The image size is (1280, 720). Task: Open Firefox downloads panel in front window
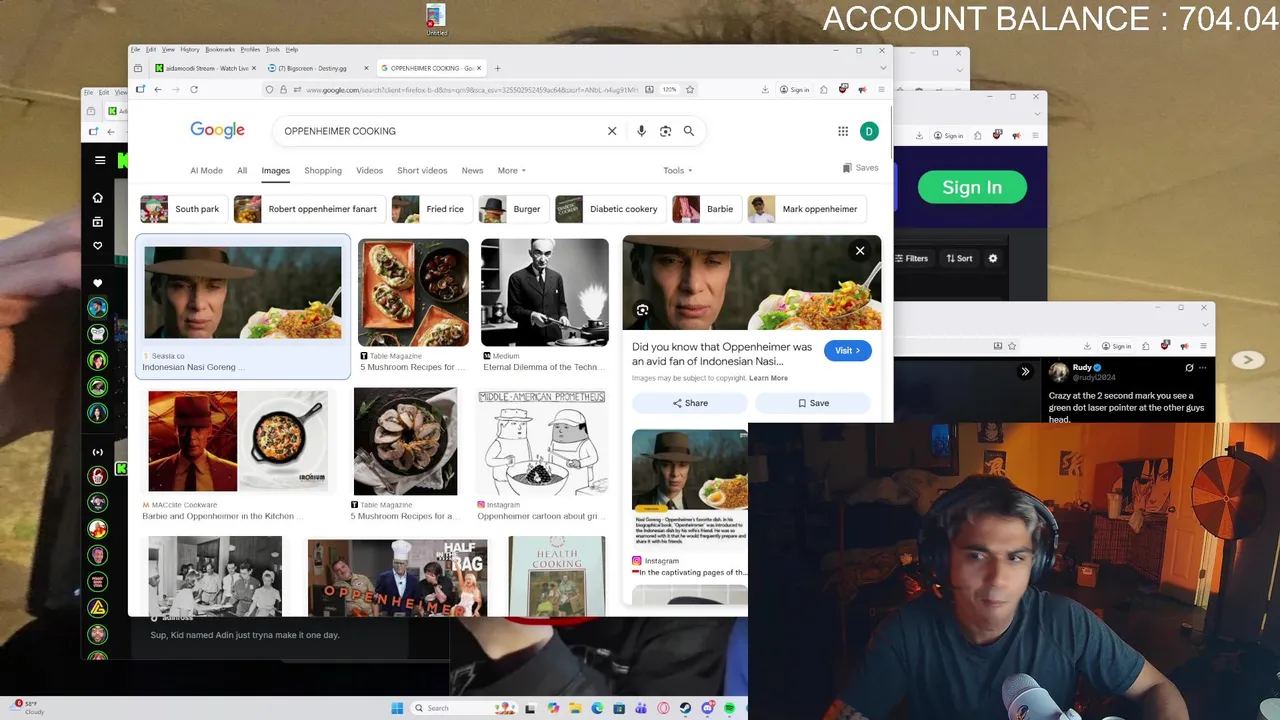click(765, 89)
